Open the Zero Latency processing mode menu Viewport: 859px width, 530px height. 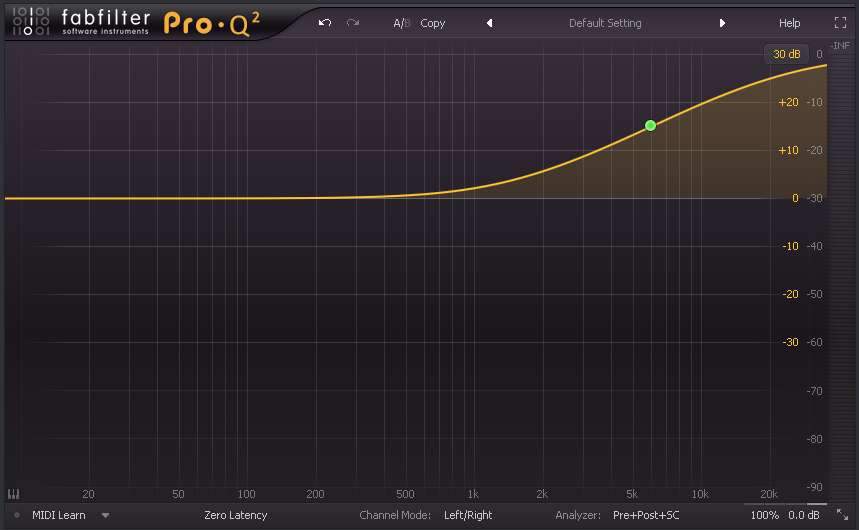pos(236,515)
